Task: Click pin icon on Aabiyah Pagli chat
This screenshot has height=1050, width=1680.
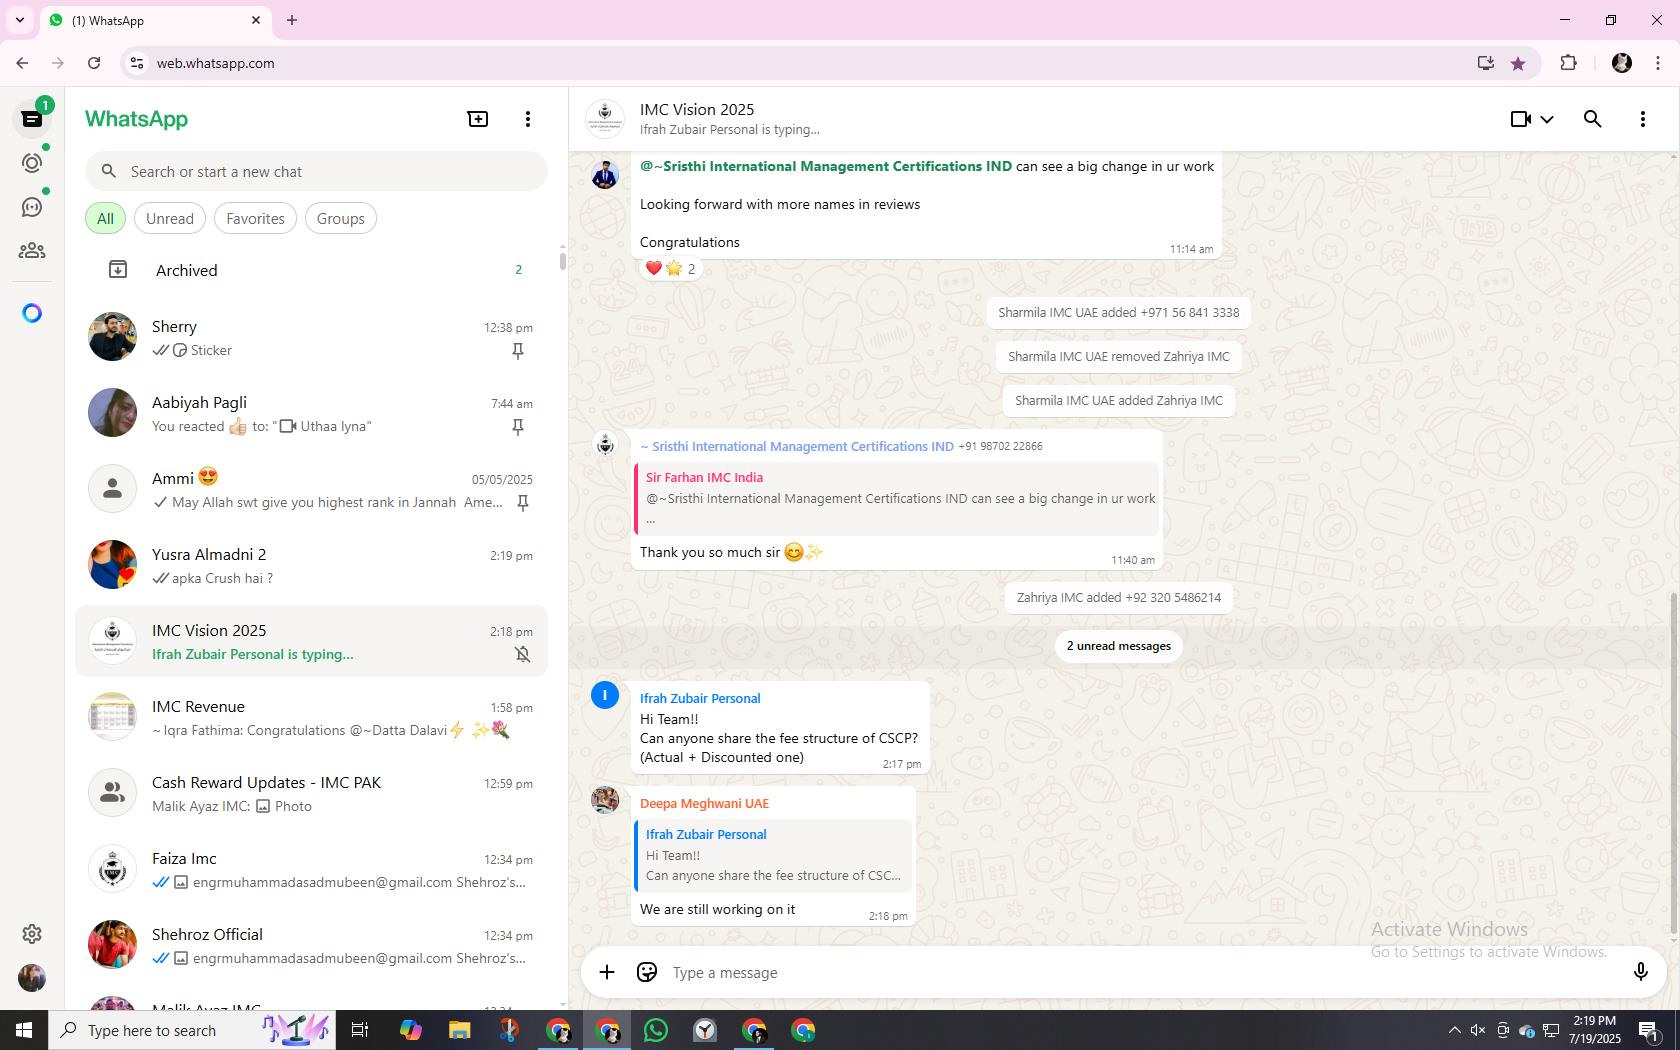Action: pyautogui.click(x=518, y=427)
